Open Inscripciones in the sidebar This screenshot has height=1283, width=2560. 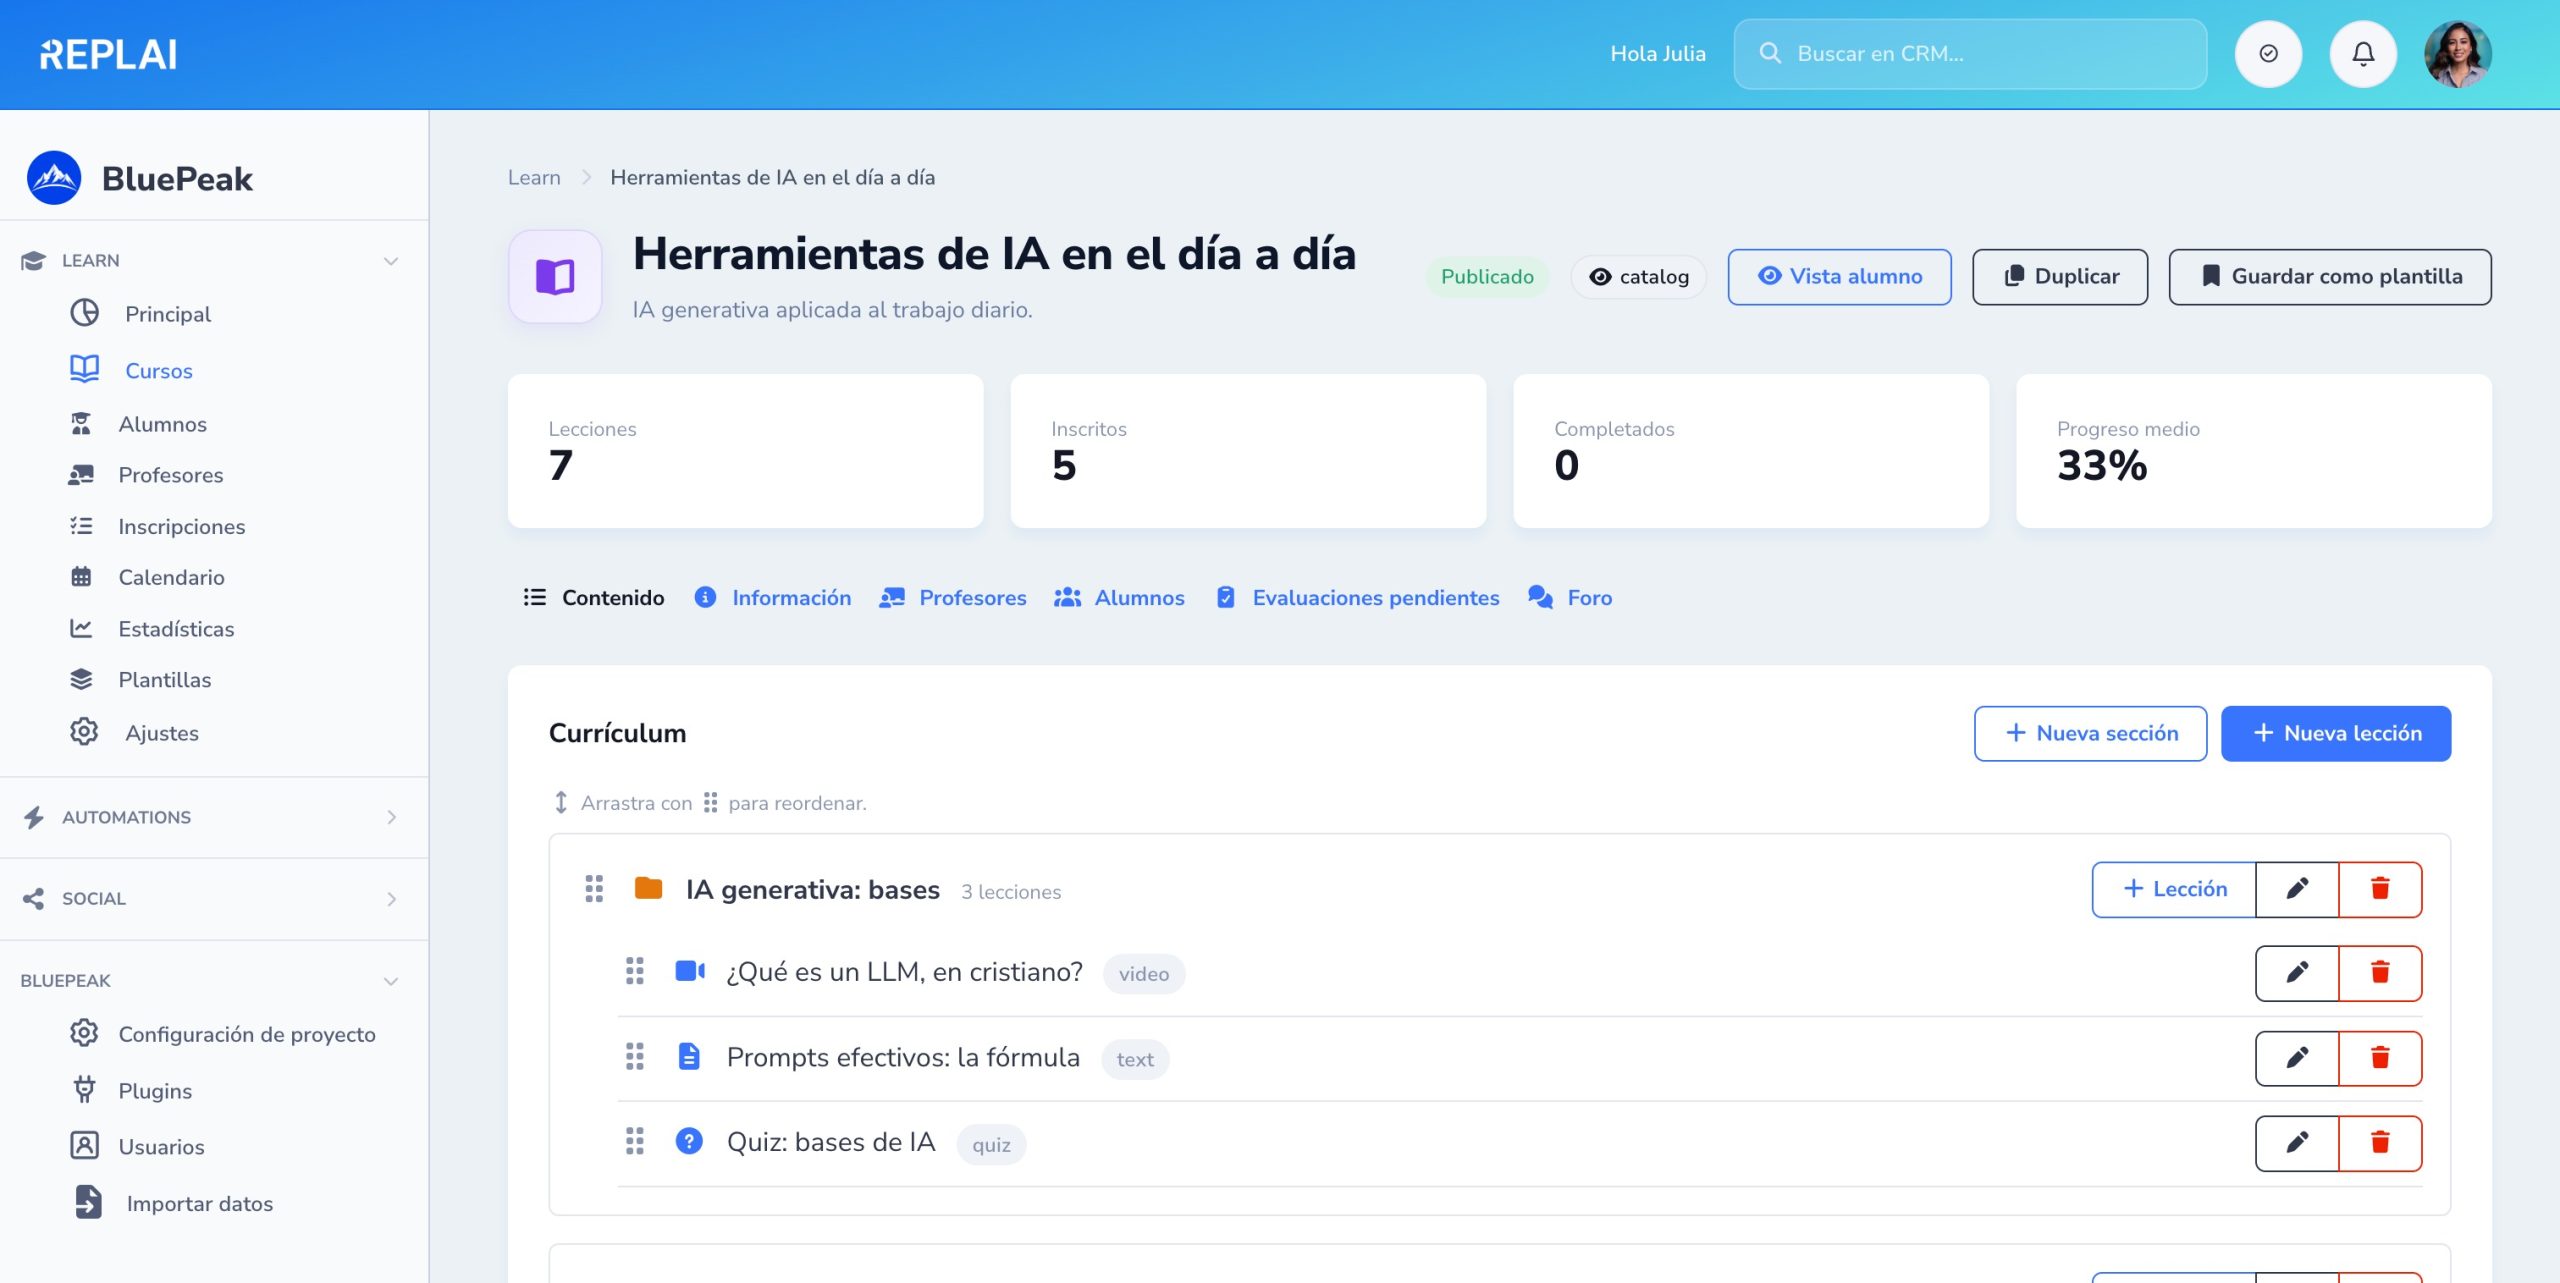coord(156,526)
